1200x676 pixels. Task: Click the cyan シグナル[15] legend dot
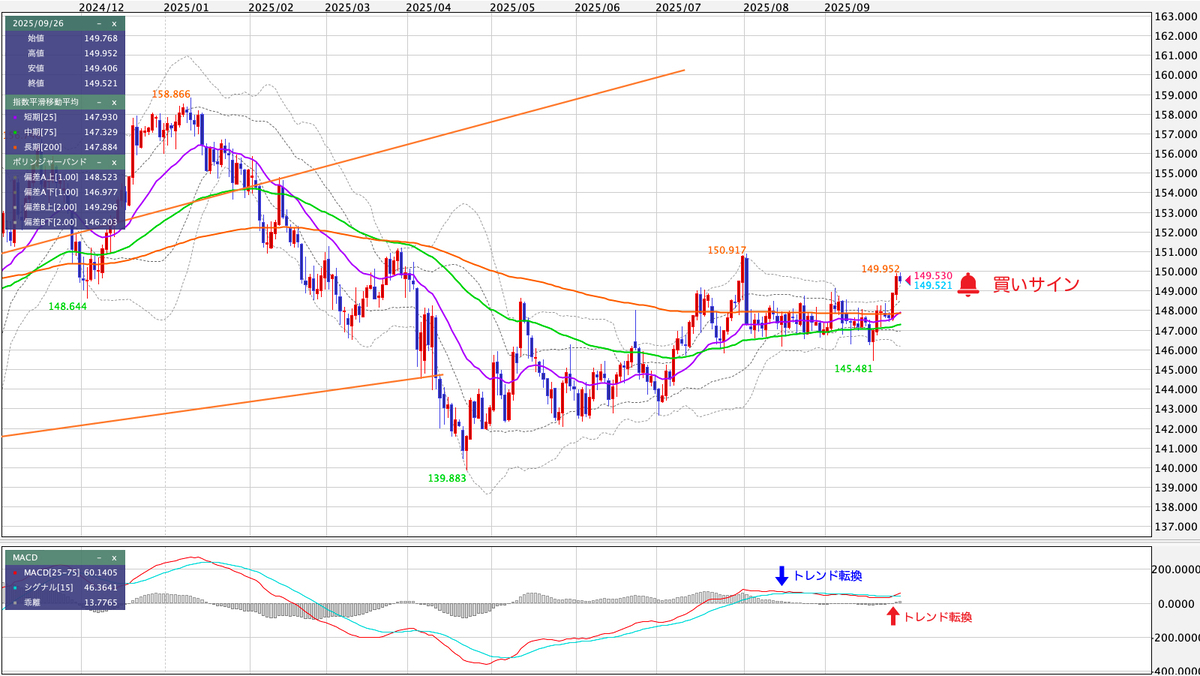[x=15, y=588]
